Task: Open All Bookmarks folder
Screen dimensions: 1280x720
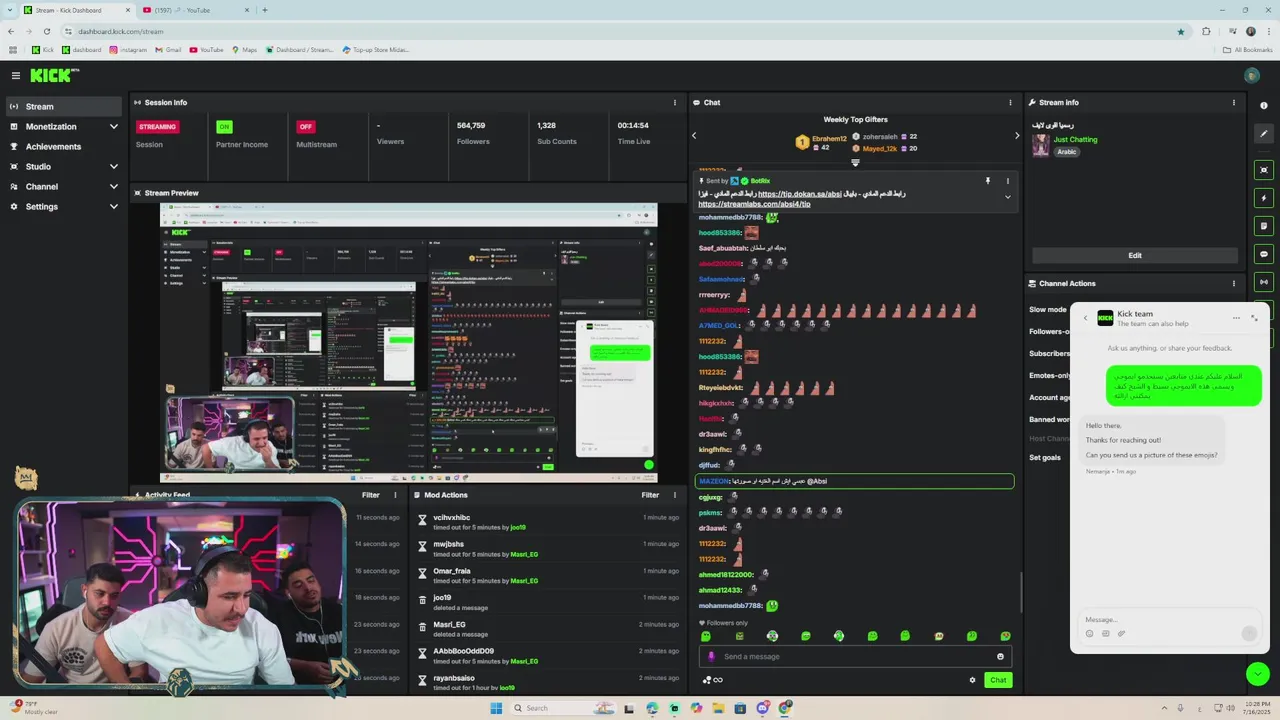Action: 1247,49
